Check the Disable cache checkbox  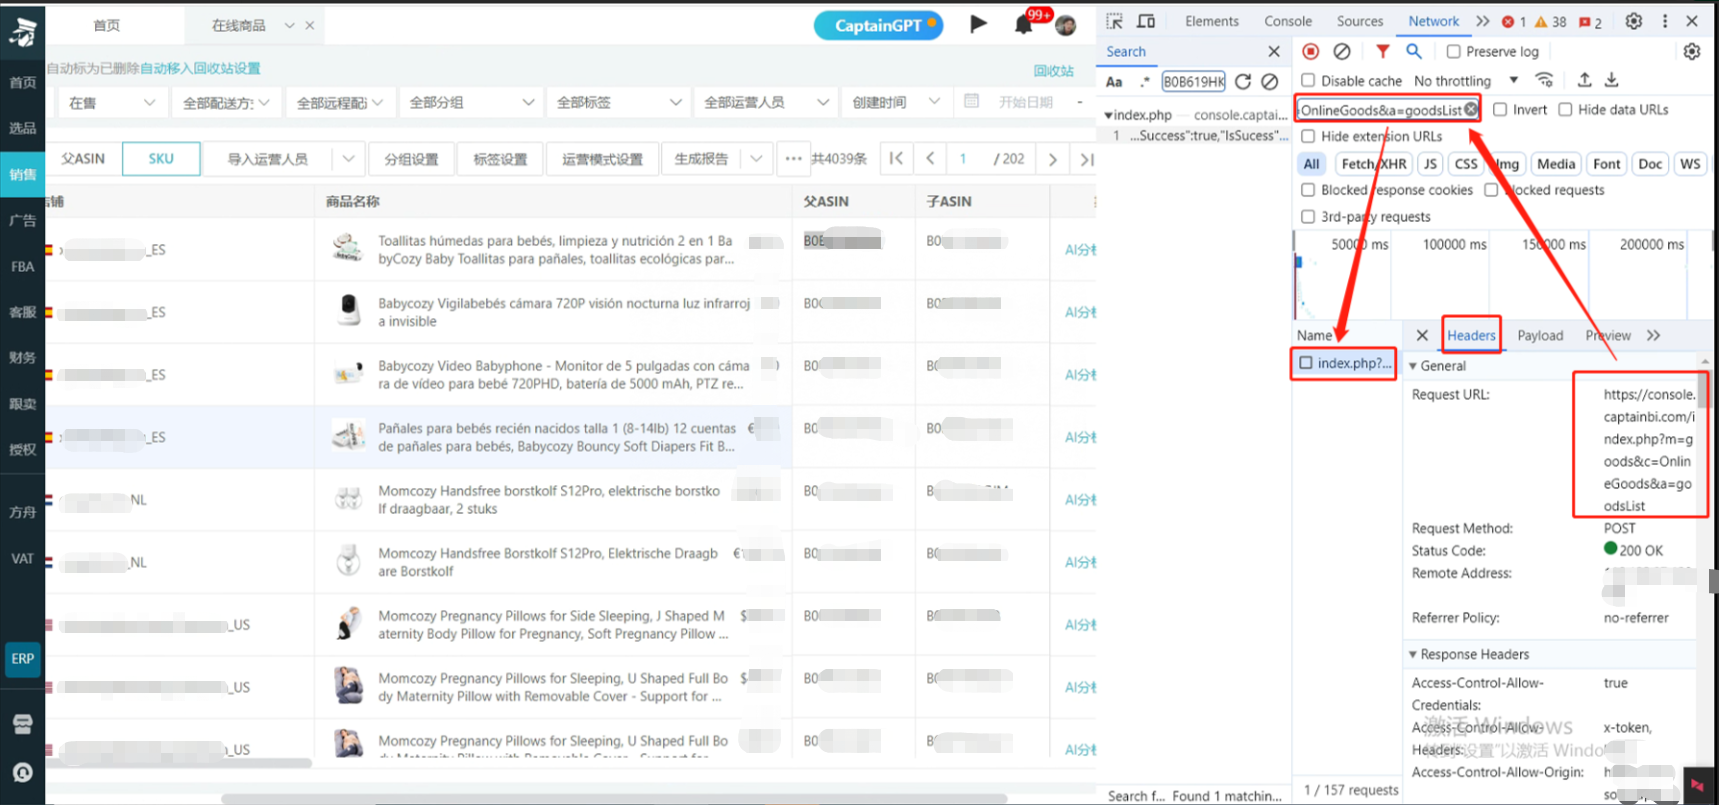tap(1308, 80)
